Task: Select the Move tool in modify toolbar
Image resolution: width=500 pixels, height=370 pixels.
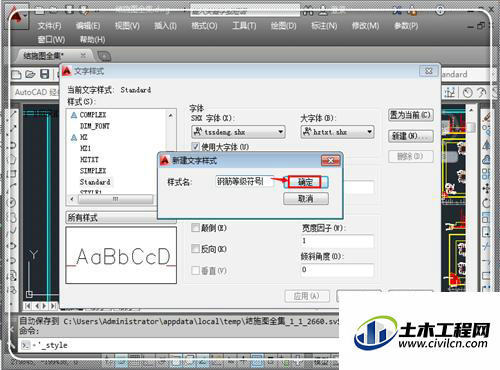Action: tap(486, 188)
